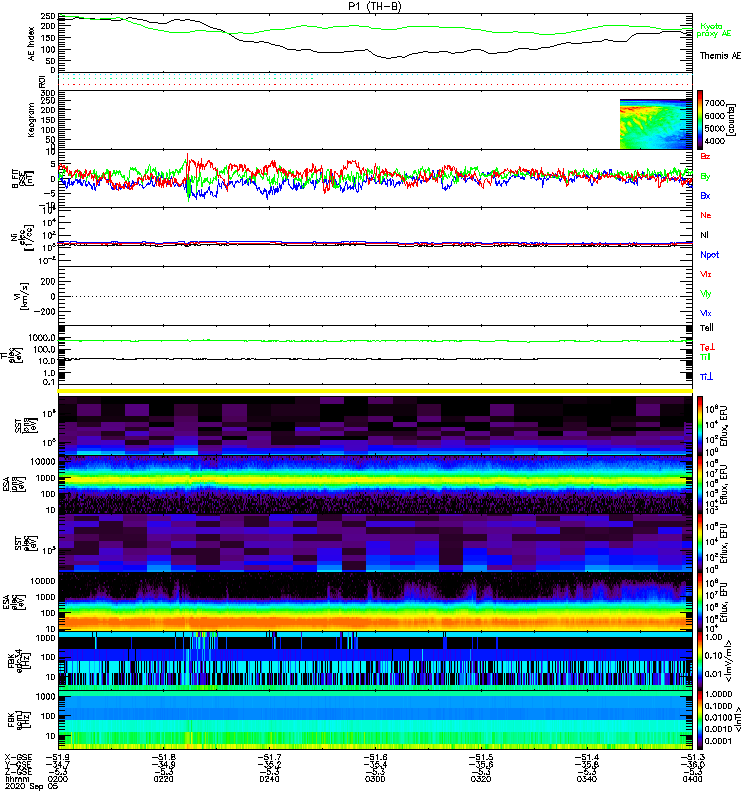Click the 7000 tick on Keogram color bar
This screenshot has width=750, height=800.
click(715, 104)
